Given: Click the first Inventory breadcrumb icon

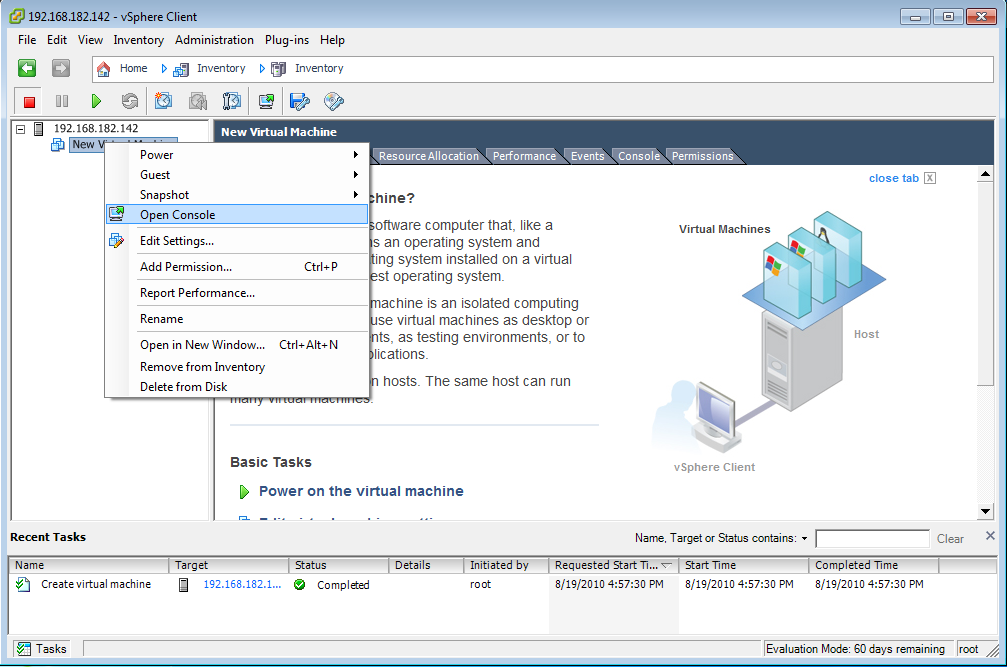Looking at the screenshot, I should tap(181, 69).
